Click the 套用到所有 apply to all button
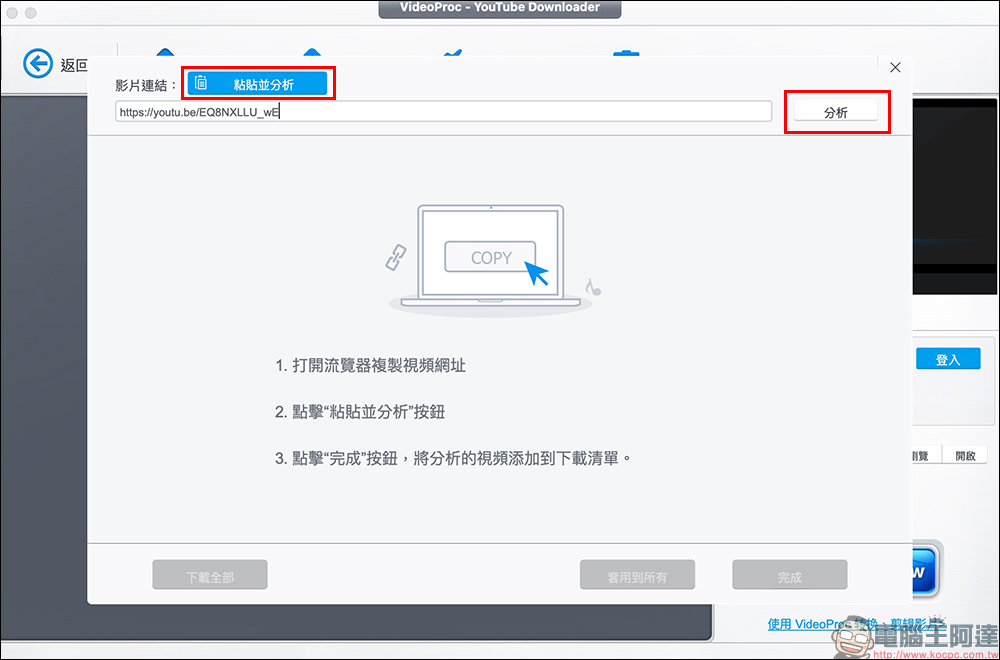The image size is (1000, 660). click(637, 575)
